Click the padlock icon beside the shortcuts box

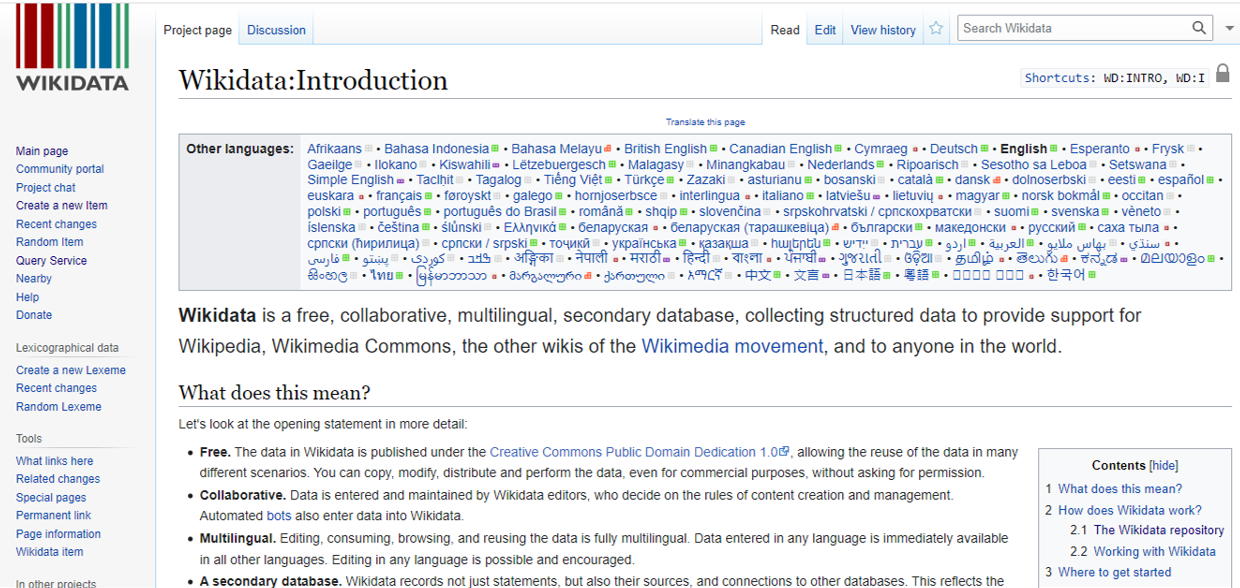(1223, 73)
